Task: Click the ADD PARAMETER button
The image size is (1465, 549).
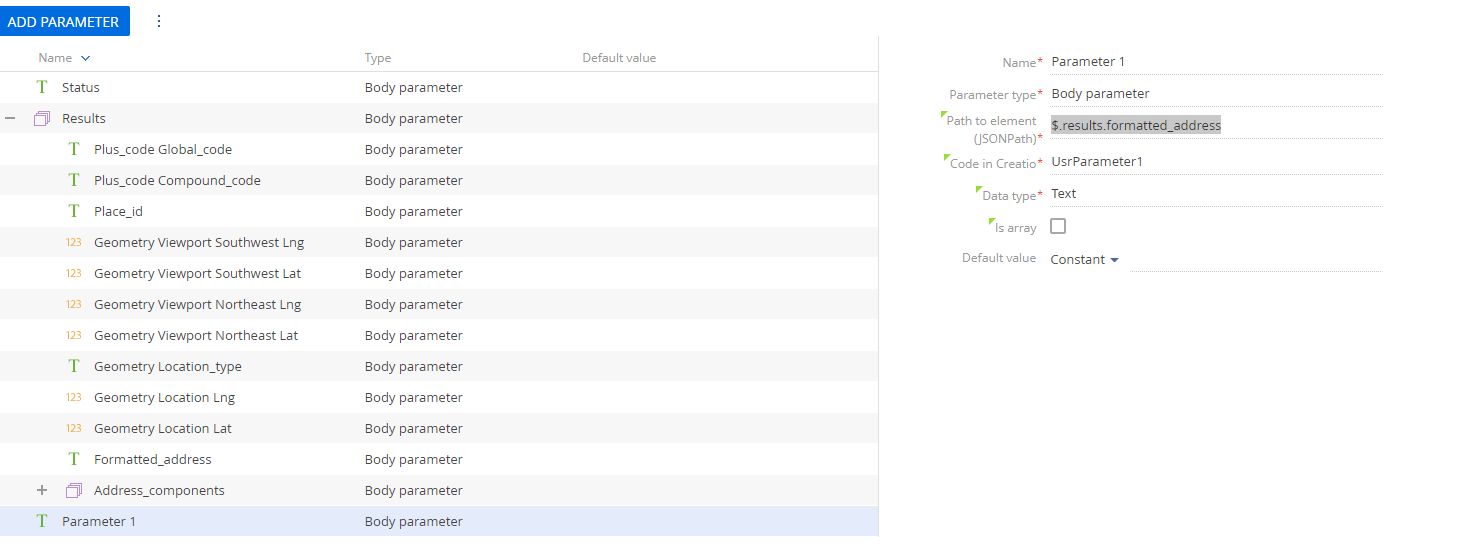Action: [x=65, y=21]
